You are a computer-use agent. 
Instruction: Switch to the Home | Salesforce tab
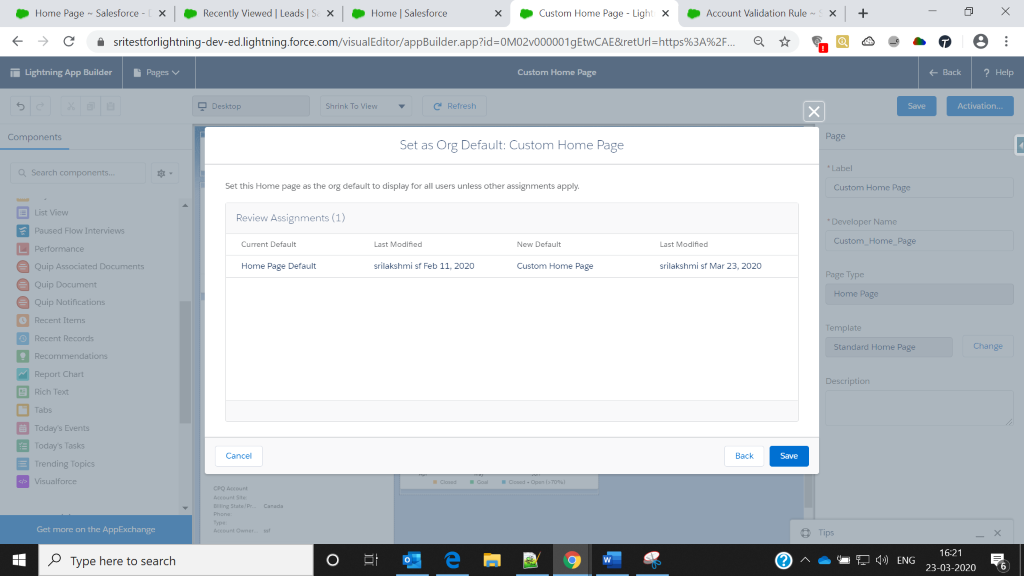coord(408,14)
